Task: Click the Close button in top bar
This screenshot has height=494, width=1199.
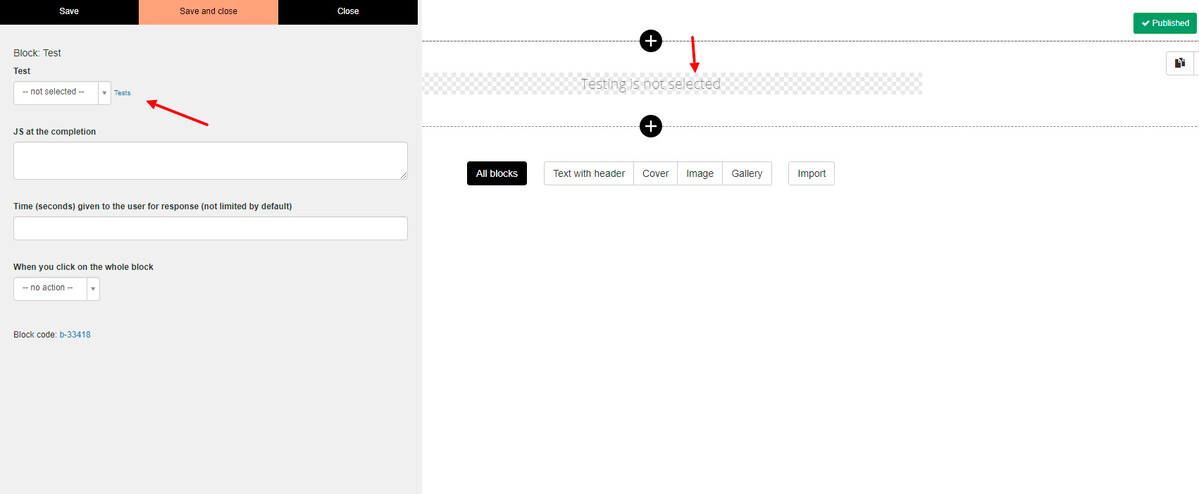Action: pyautogui.click(x=348, y=11)
